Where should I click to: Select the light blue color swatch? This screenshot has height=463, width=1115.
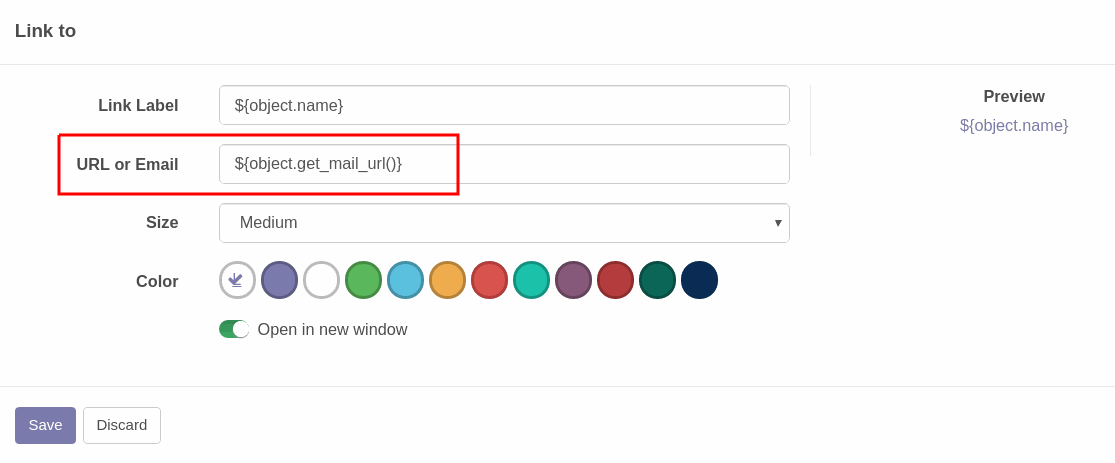[405, 280]
